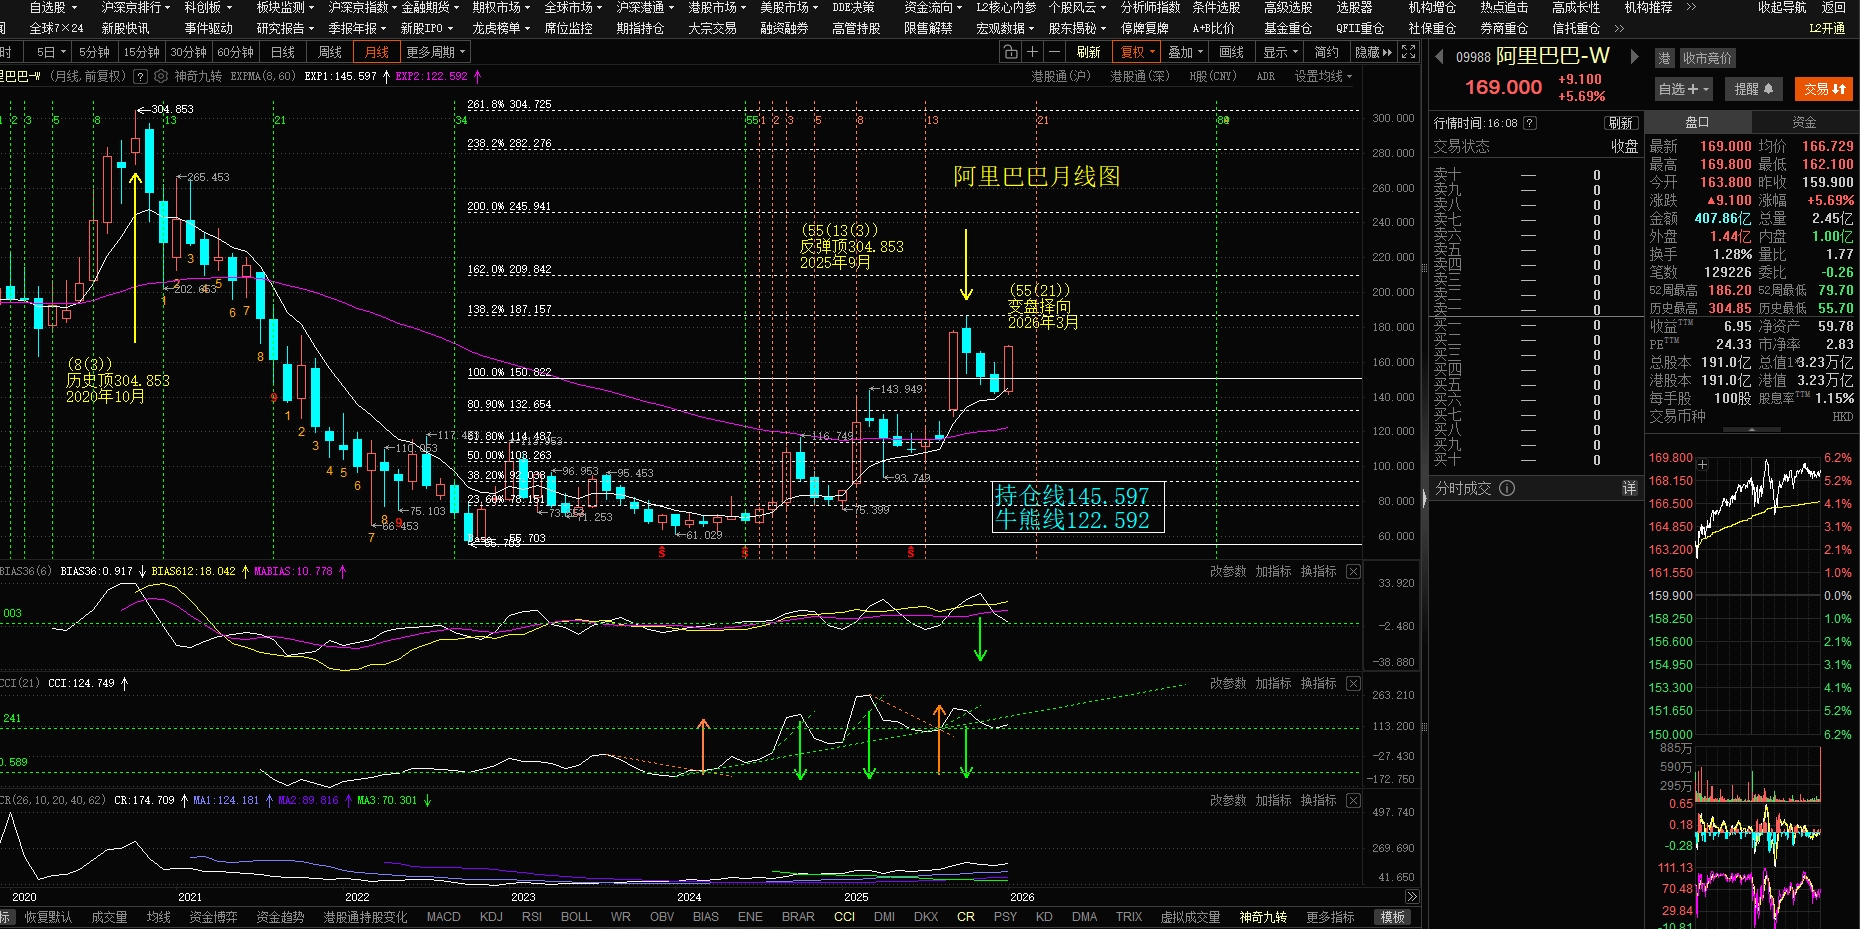The image size is (1860, 929).
Task: Toggle 港股通(沪) overlay
Action: (1061, 76)
